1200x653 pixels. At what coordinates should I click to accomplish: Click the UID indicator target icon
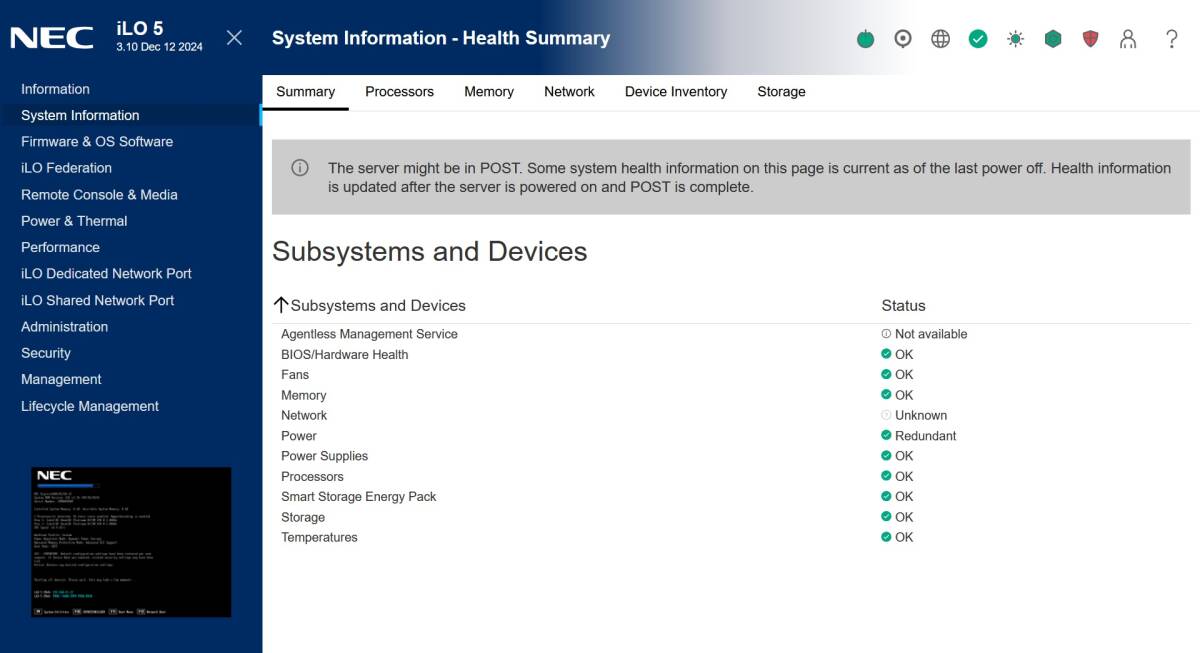coord(903,39)
